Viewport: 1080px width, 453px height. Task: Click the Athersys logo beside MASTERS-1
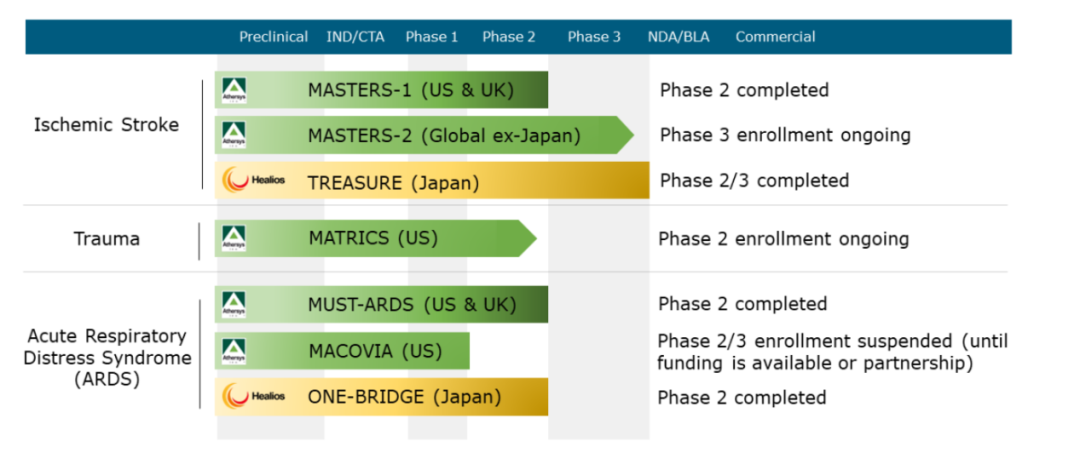[x=234, y=90]
